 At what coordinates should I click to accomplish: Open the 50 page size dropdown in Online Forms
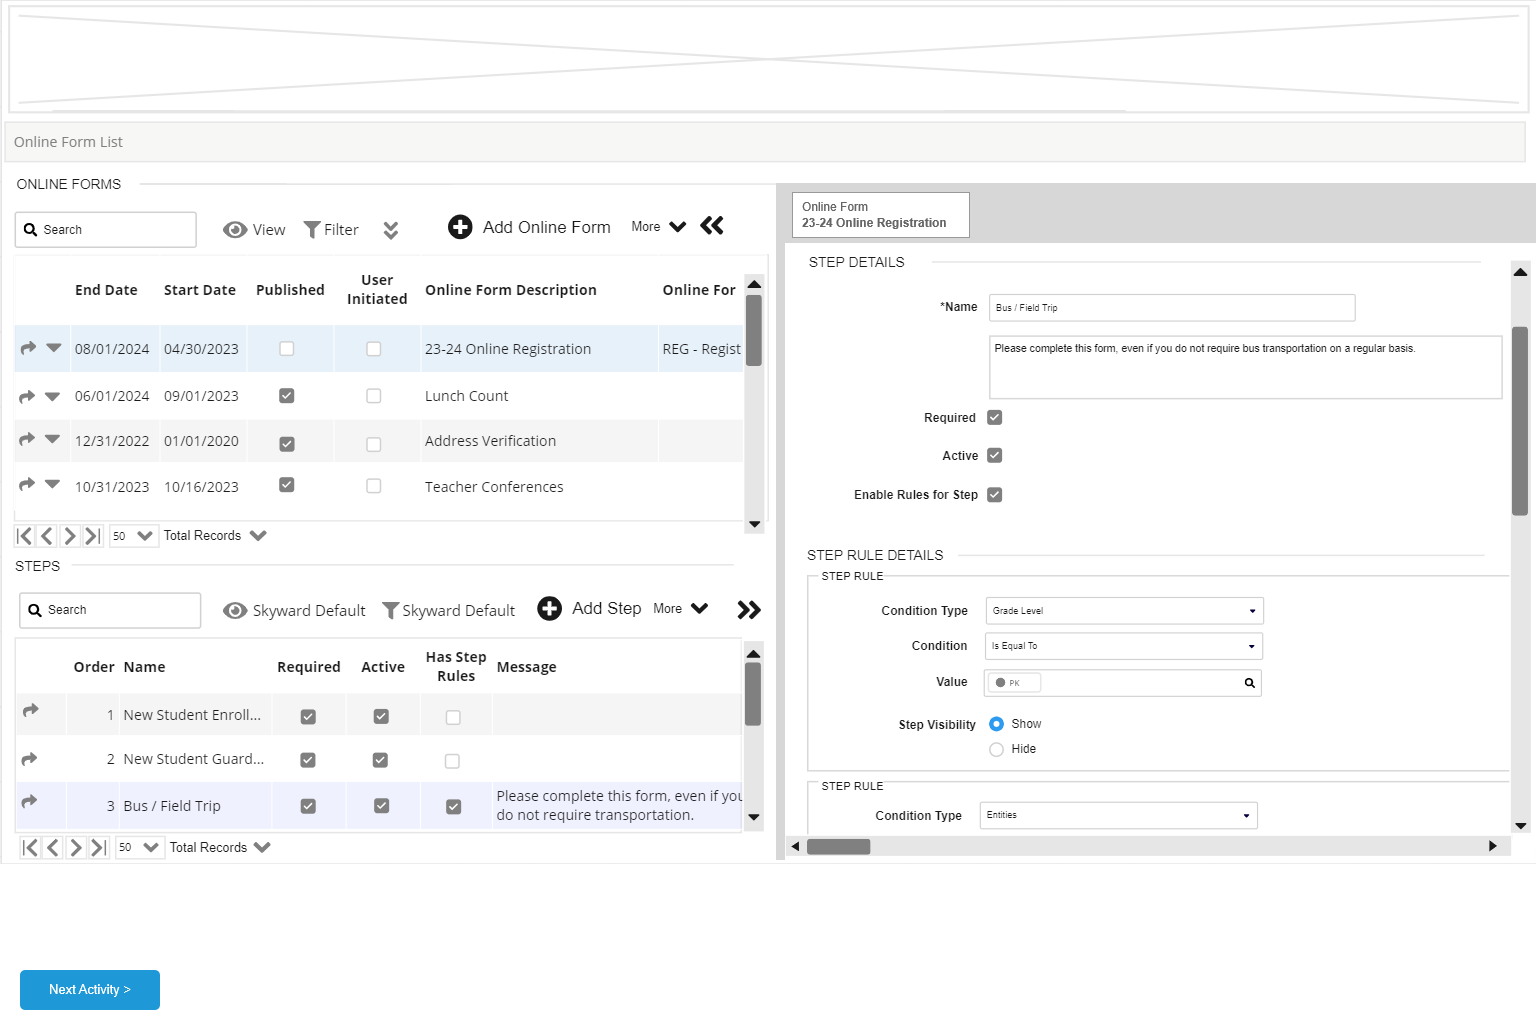(x=133, y=536)
